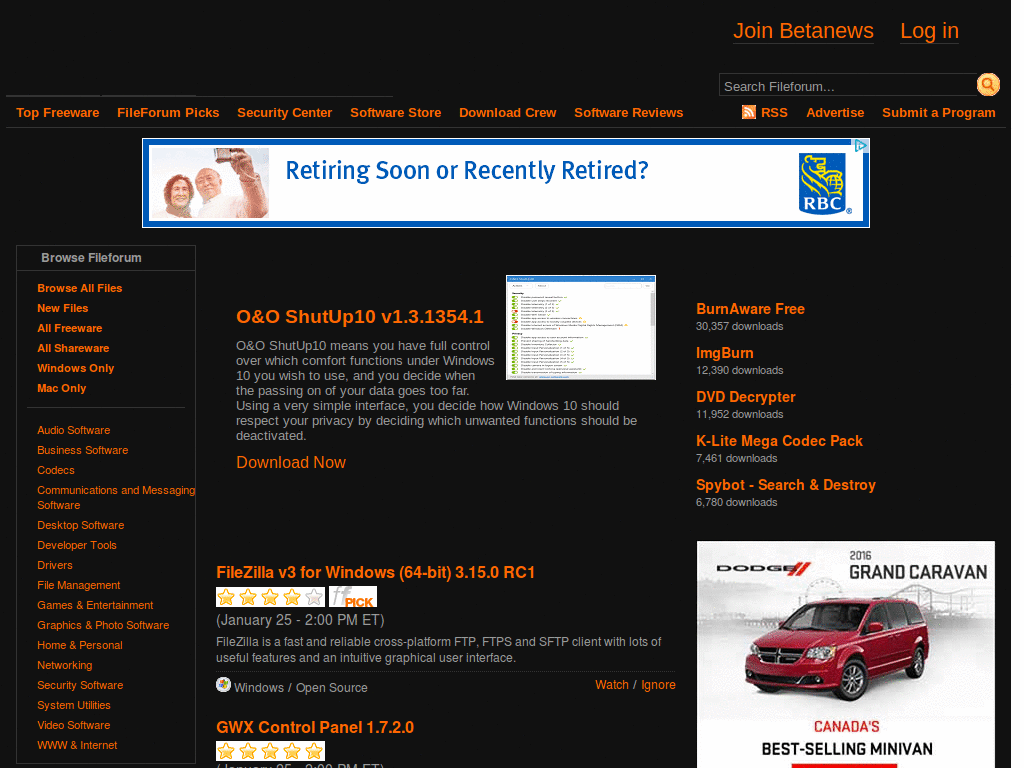The height and width of the screenshot is (768, 1024).
Task: Click the Open Source license text under FileZilla
Action: (332, 688)
